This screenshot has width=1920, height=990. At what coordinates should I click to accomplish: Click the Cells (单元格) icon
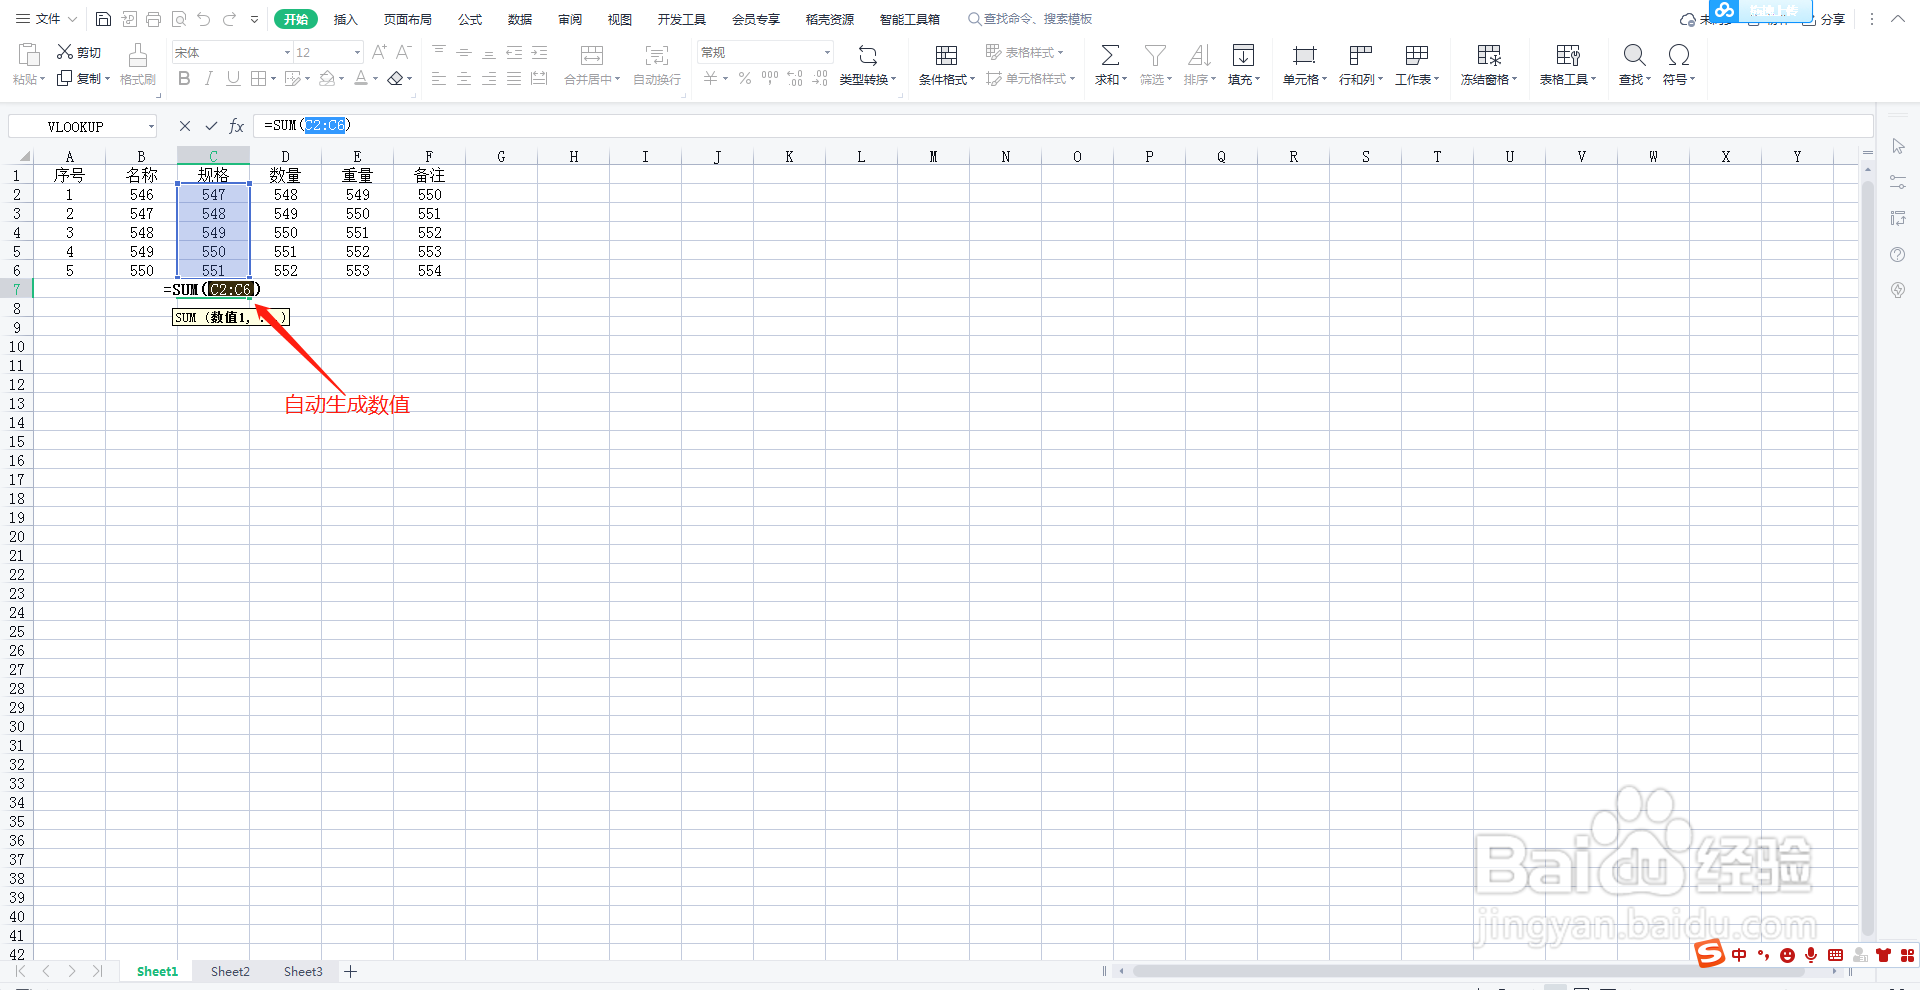pyautogui.click(x=1304, y=55)
